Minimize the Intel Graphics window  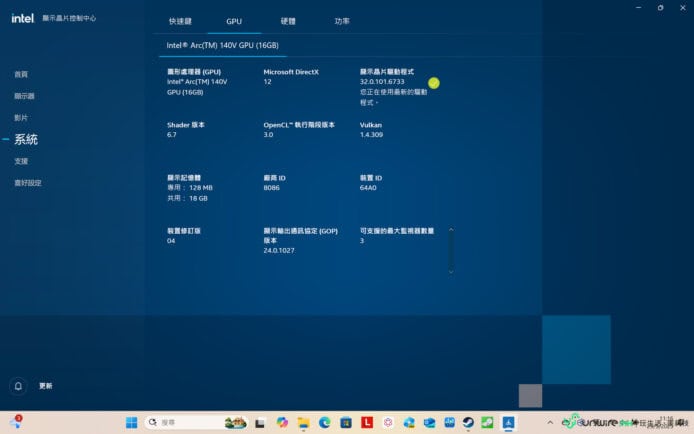pos(639,8)
